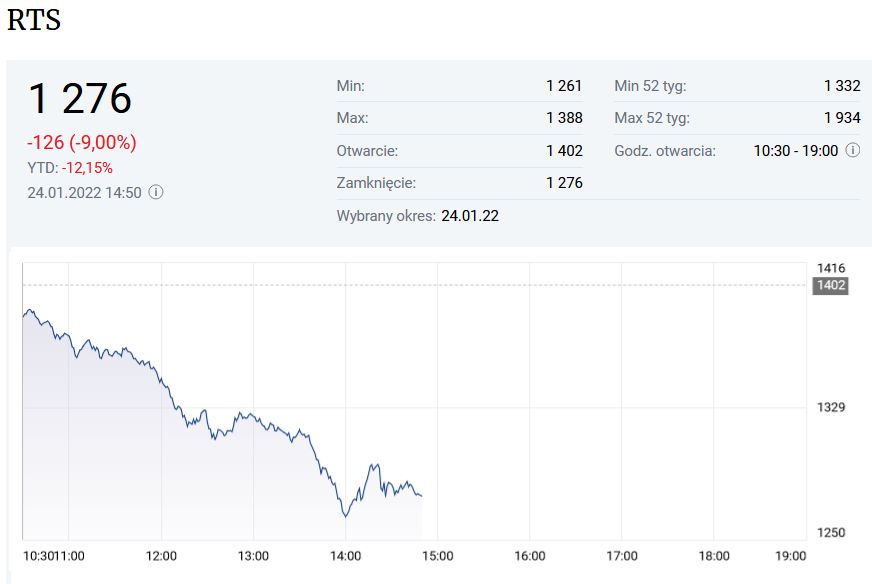Click the 12:00 label on time axis

[161, 555]
